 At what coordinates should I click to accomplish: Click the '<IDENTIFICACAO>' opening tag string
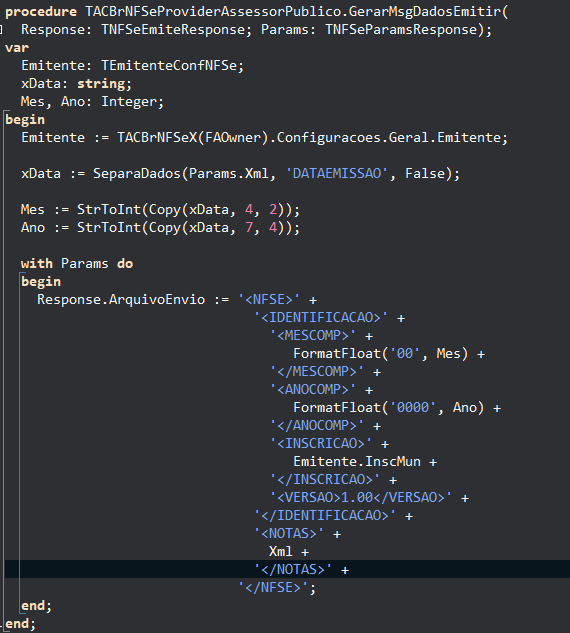click(321, 317)
